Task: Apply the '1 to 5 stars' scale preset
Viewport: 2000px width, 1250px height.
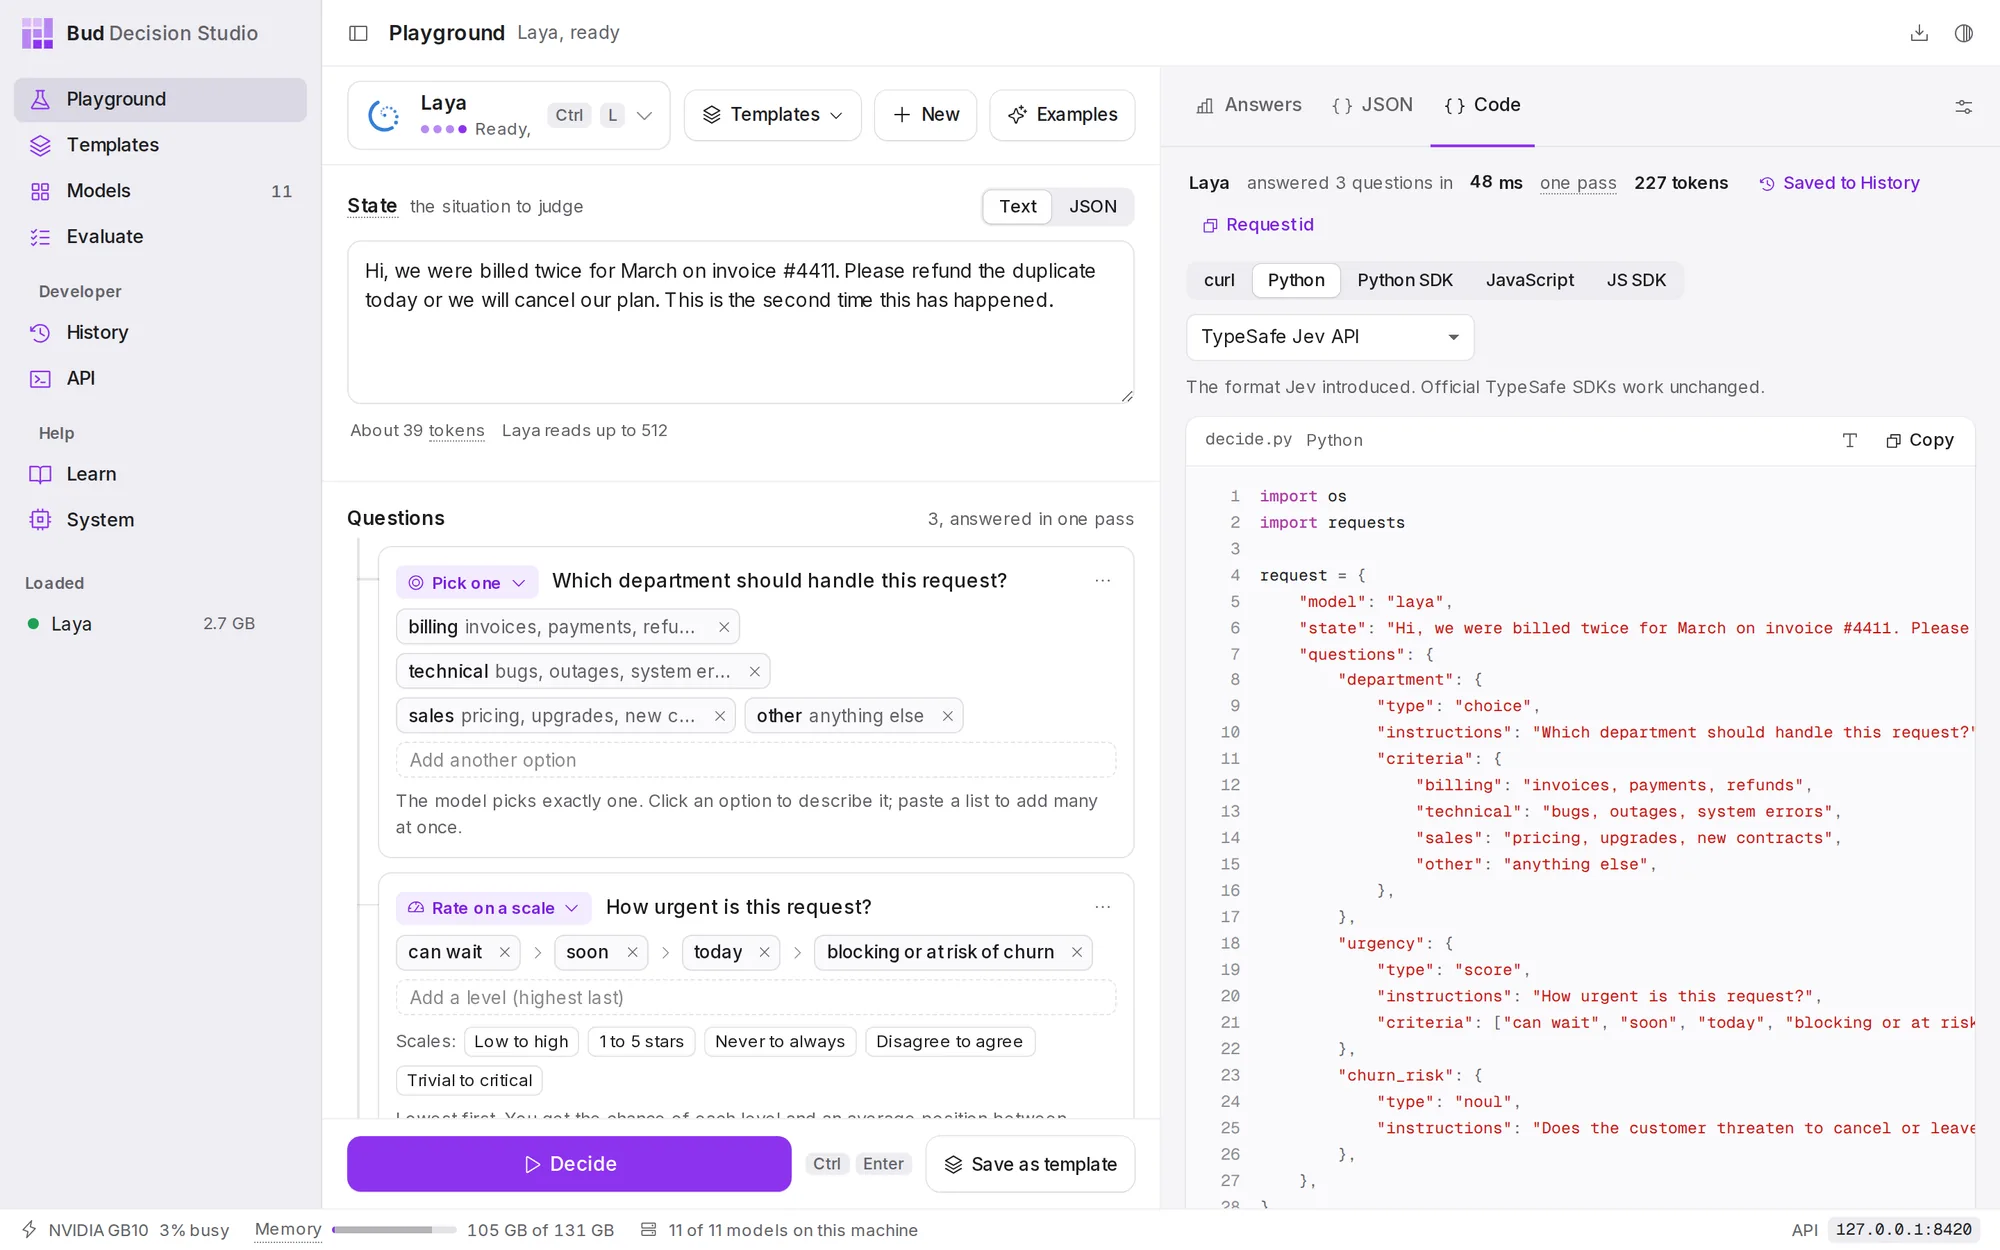Action: pos(642,1043)
